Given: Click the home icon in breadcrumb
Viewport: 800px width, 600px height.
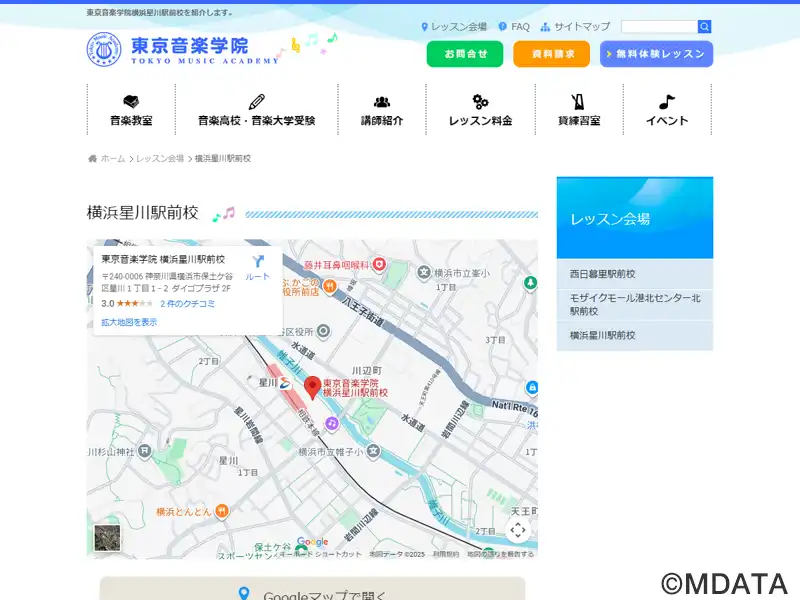Looking at the screenshot, I should click(x=93, y=159).
